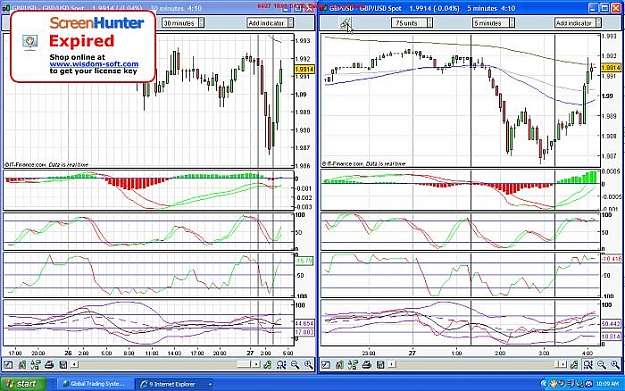Click the third icon in left chart bottom toolbar
Viewport: 625px width, 391px height.
point(35,364)
